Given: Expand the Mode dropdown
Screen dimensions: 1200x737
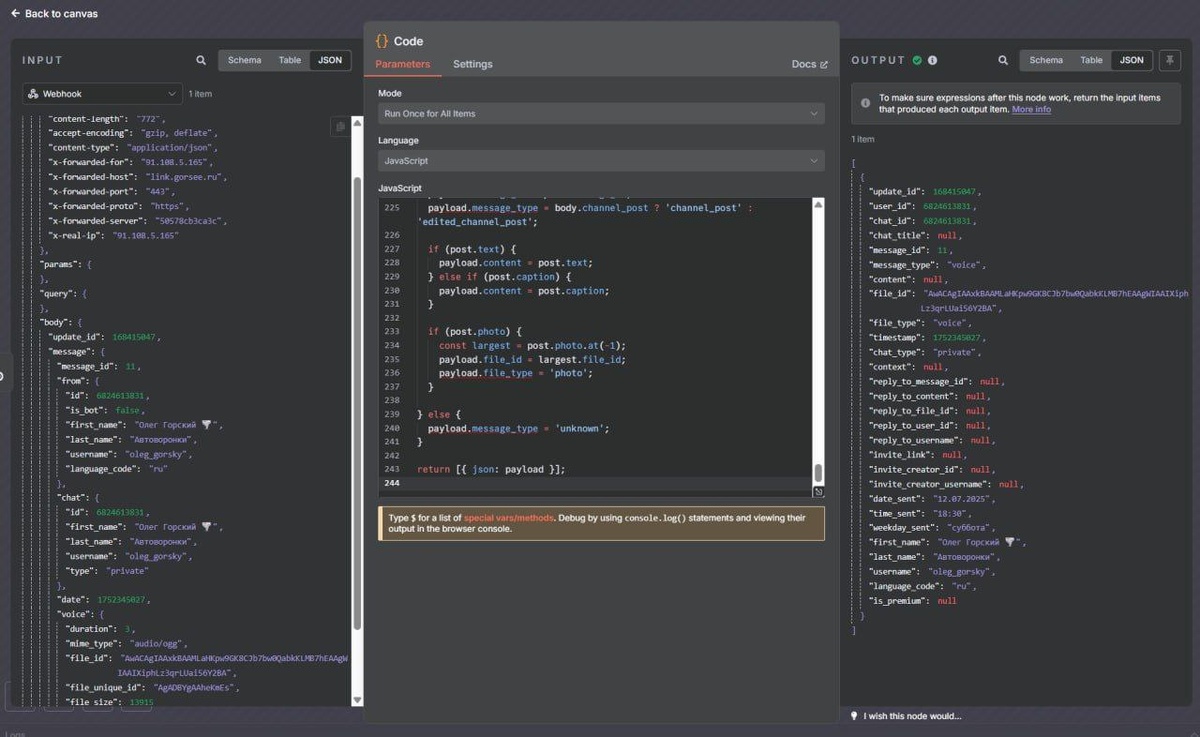Looking at the screenshot, I should (x=601, y=114).
